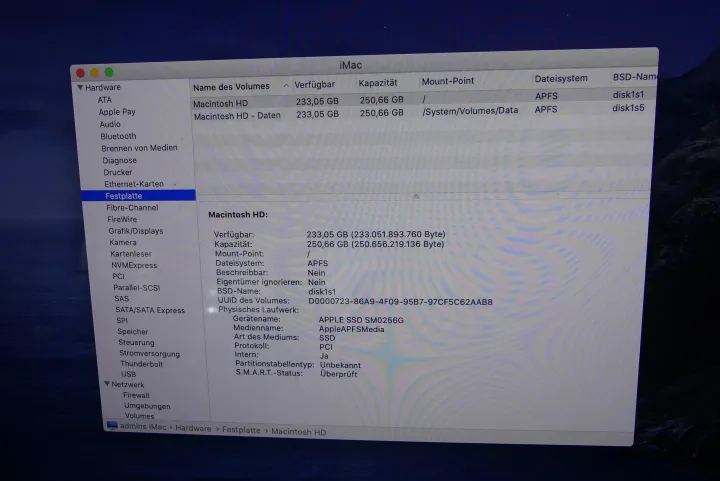Click the admins iMac computer icon in path bar
The image size is (720, 481).
[x=112, y=425]
